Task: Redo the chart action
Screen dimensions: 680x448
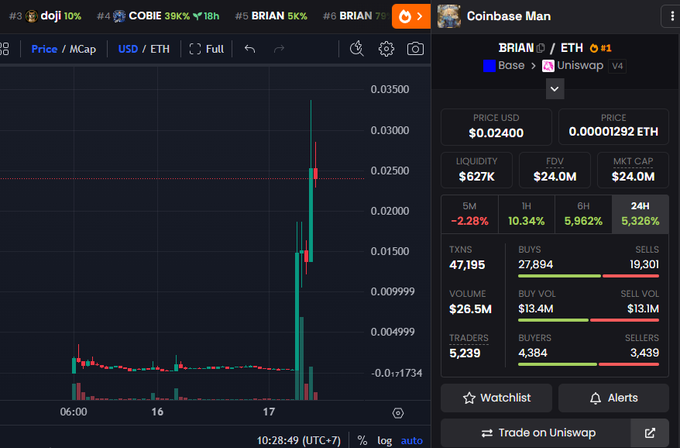Action: point(279,49)
